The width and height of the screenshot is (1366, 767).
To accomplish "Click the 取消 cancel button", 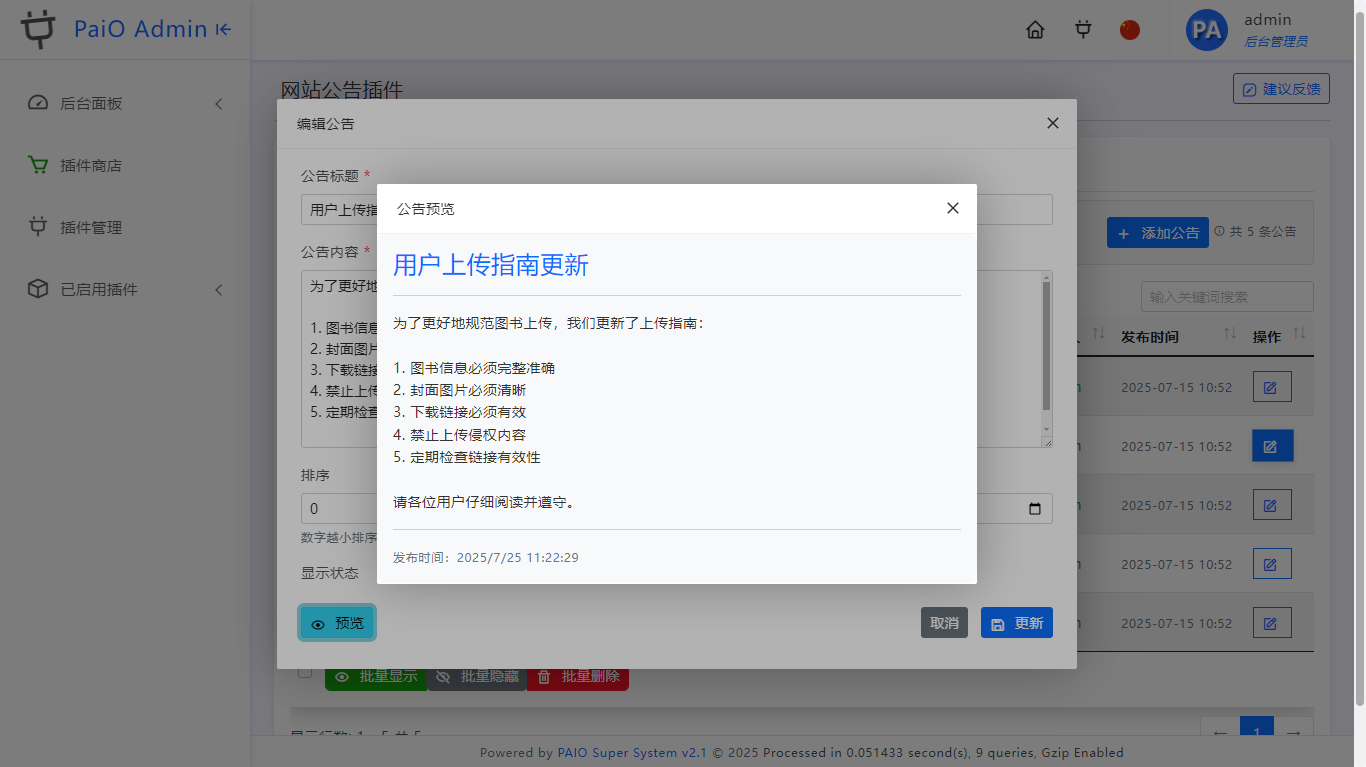I will (944, 623).
